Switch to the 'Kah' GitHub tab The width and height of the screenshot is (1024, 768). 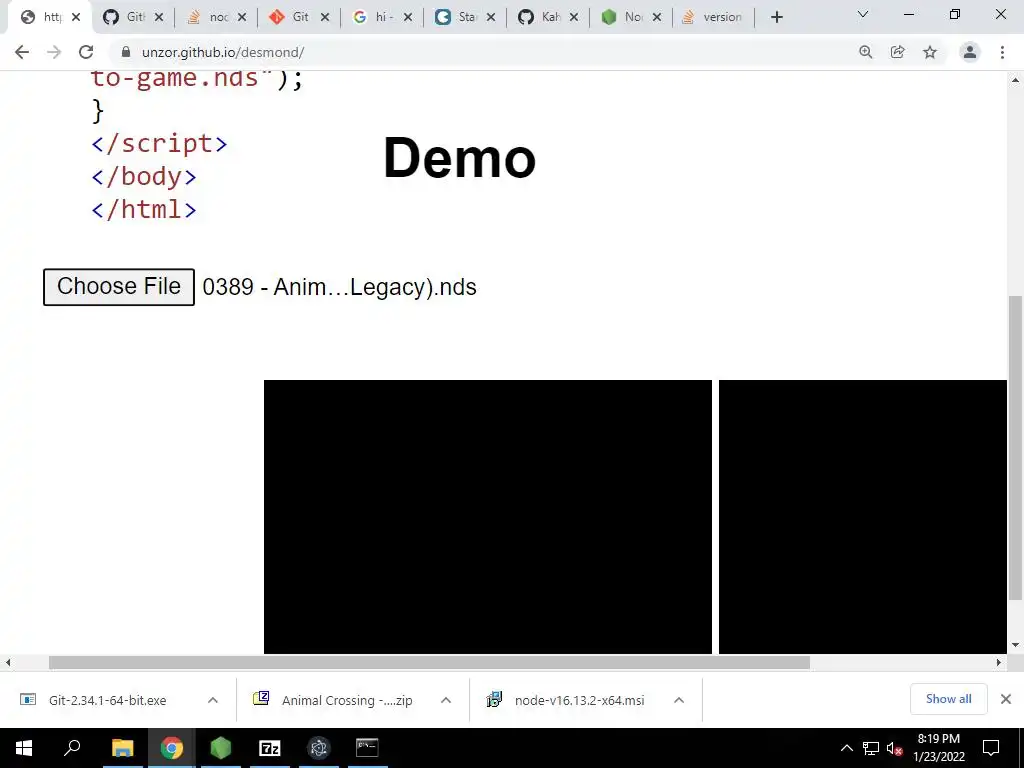pos(548,18)
